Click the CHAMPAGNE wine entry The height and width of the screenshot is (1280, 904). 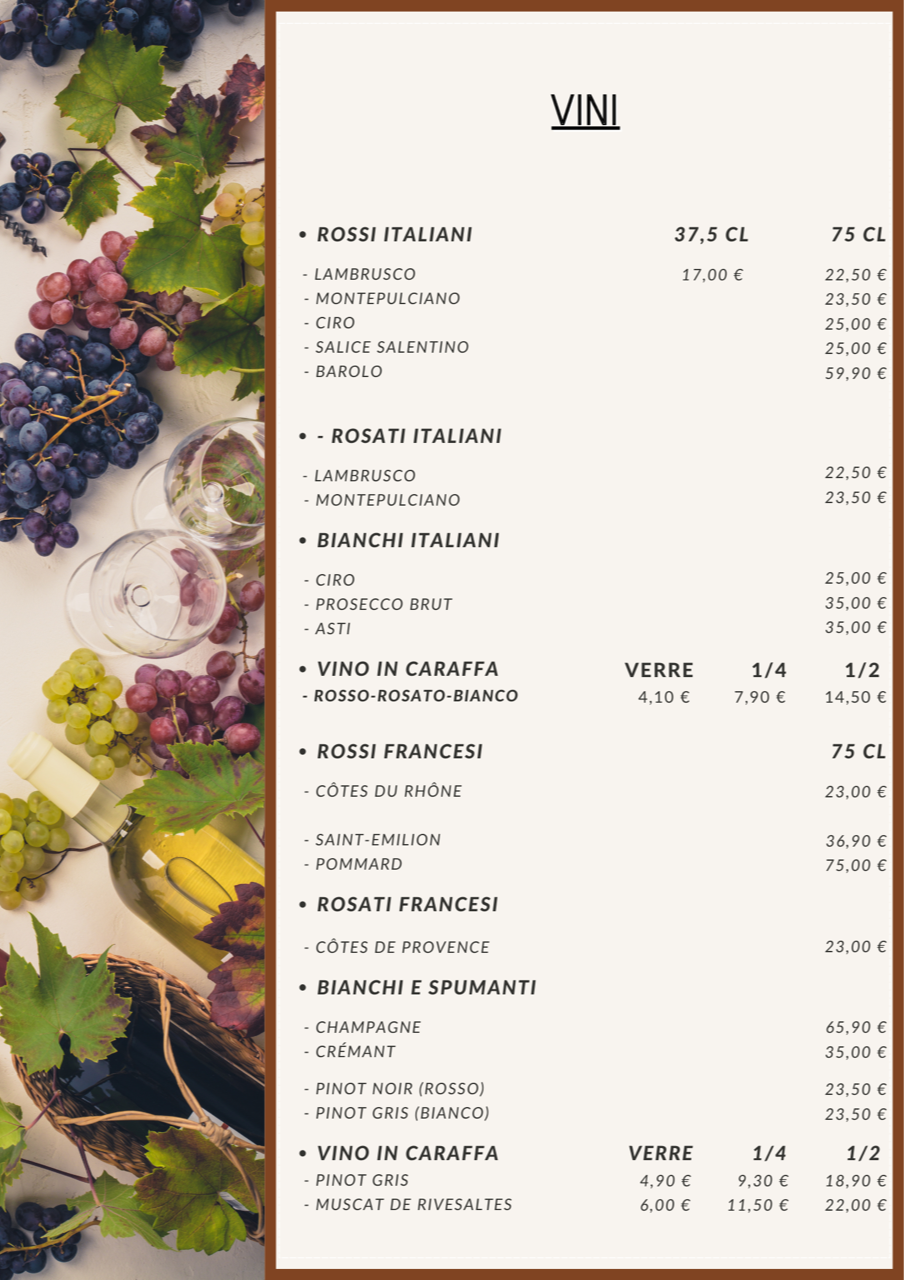coord(362,1027)
